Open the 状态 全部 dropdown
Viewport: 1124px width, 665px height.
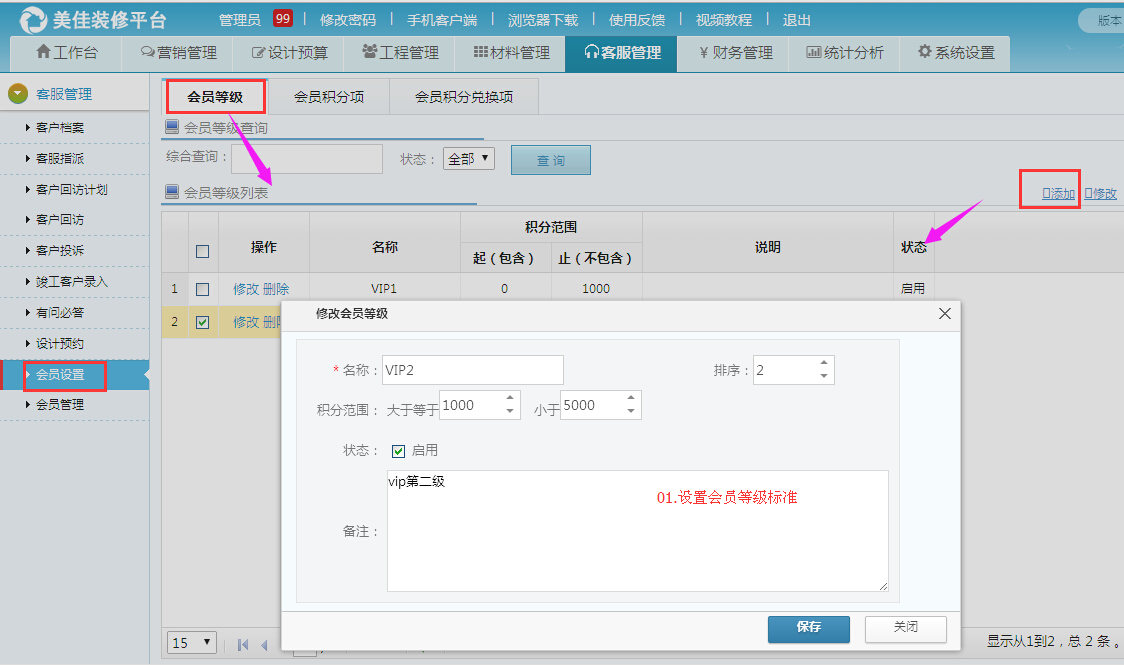coord(469,158)
